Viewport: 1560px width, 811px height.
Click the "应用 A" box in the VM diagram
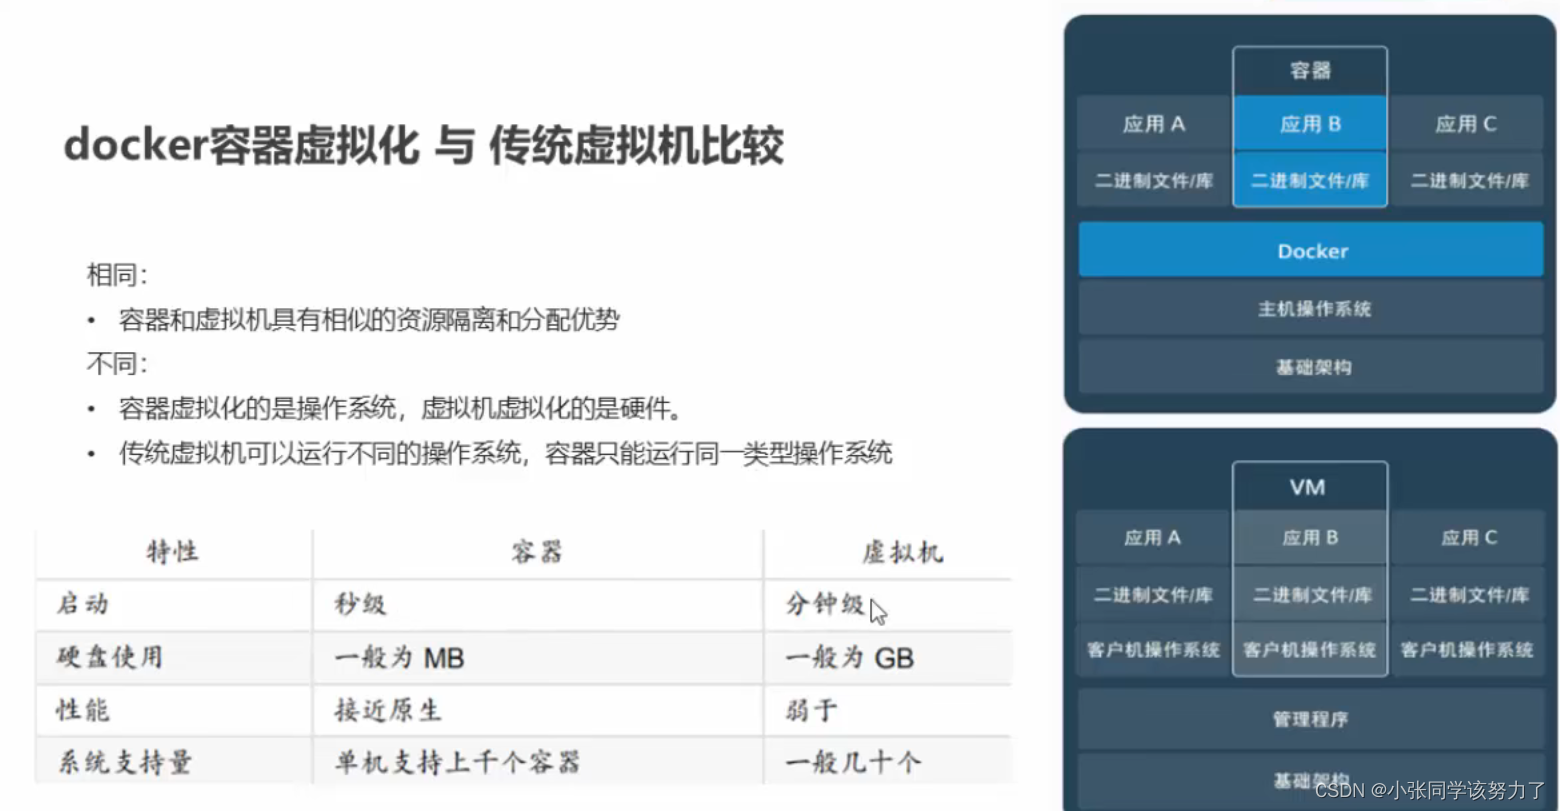1153,538
